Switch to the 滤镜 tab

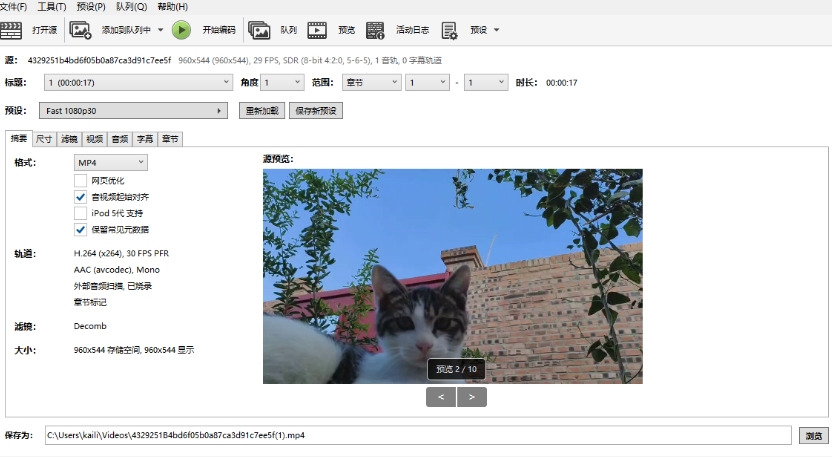(x=70, y=139)
